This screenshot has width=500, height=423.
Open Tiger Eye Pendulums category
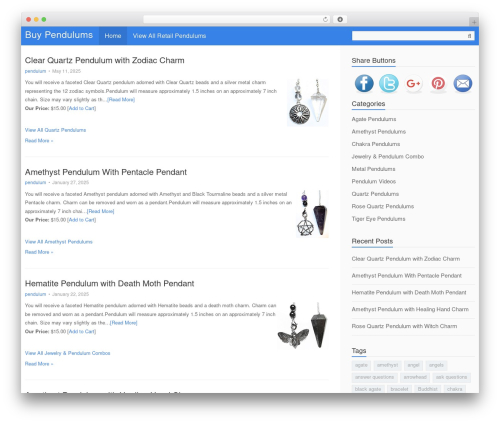[378, 219]
